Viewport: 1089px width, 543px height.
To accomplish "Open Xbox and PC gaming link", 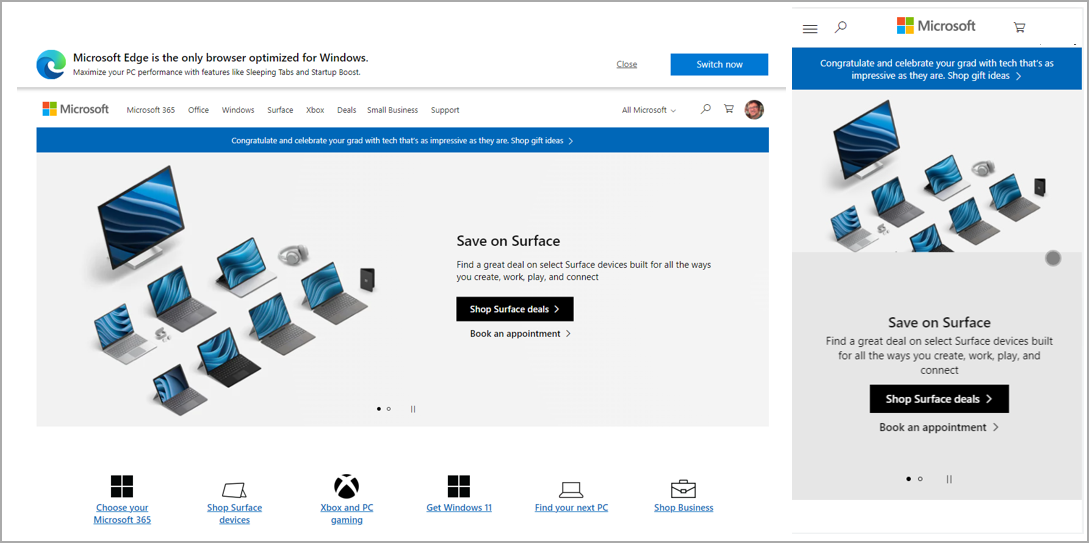I will [347, 514].
